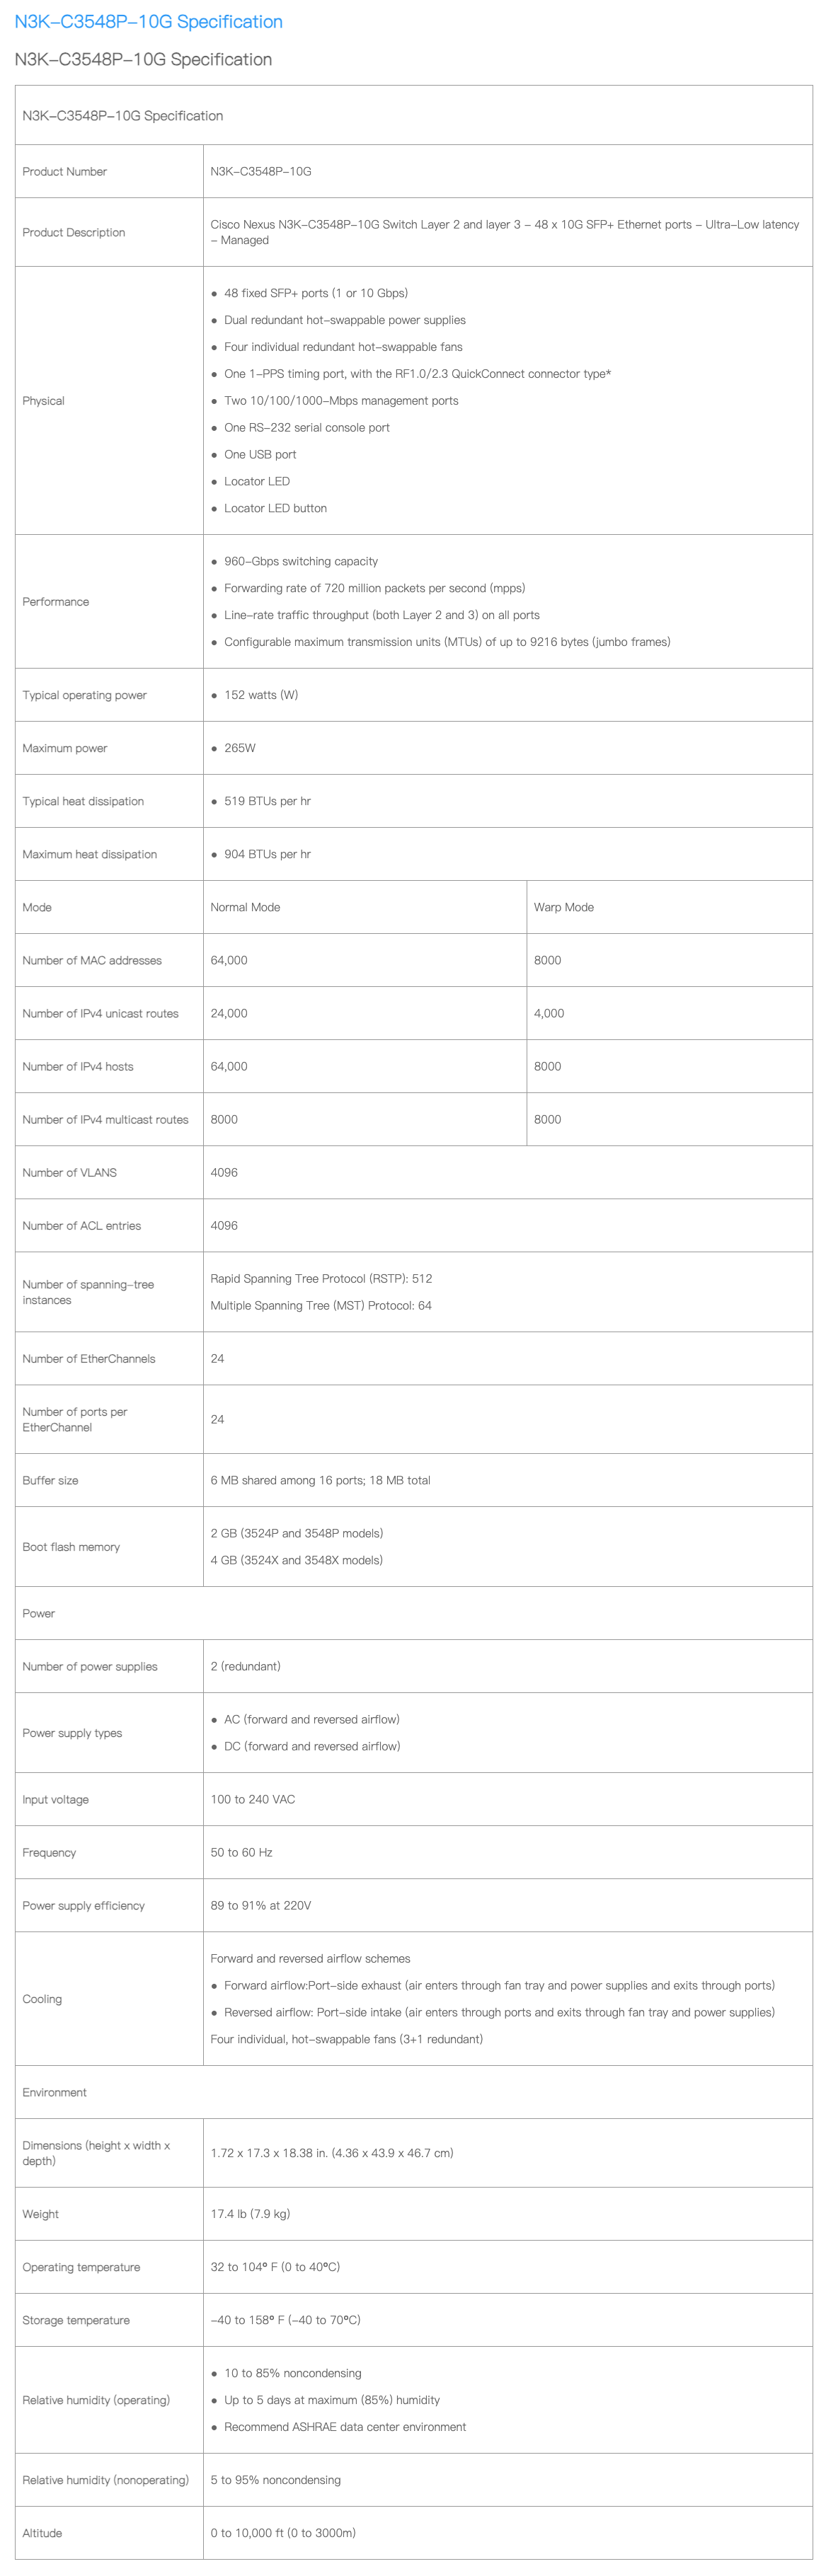Click the 960-Gbps switching capacity line
This screenshot has height=2576, width=826.
coord(300,562)
